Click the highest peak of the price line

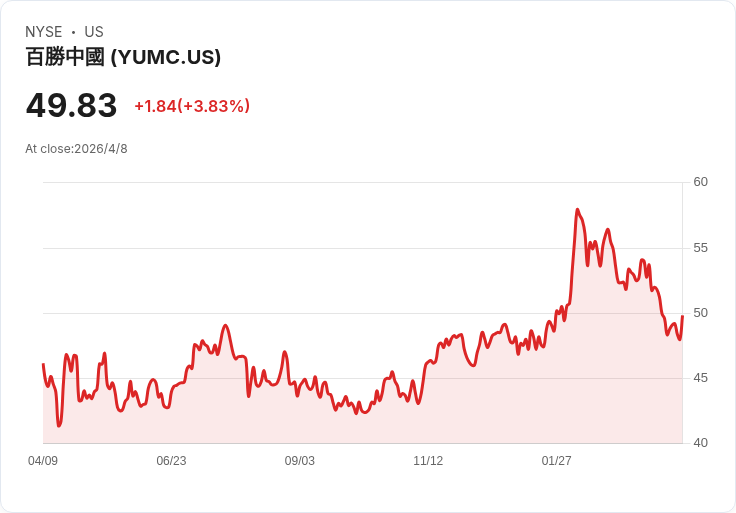pos(577,210)
